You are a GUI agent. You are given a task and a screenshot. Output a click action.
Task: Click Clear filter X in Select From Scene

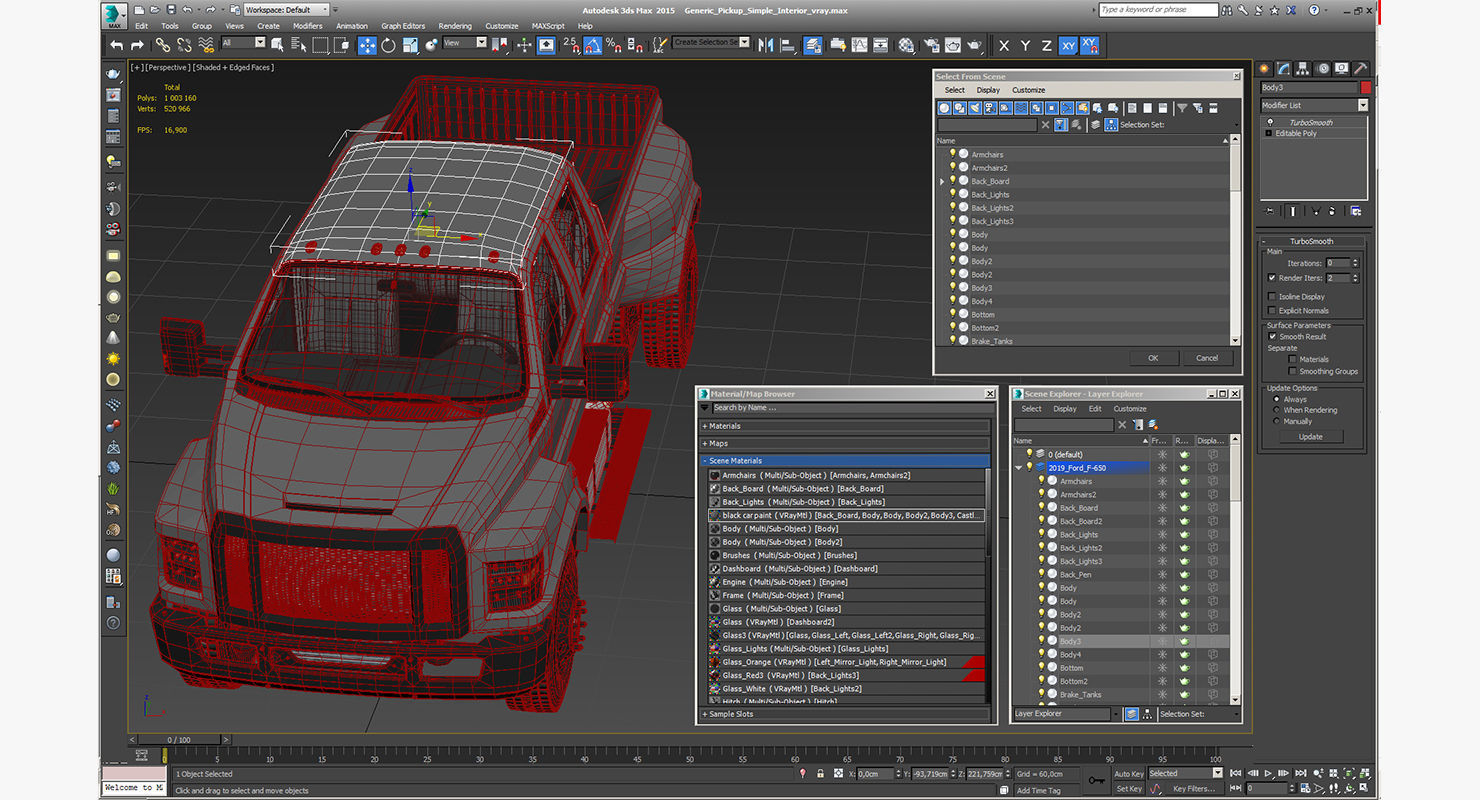pyautogui.click(x=1046, y=125)
